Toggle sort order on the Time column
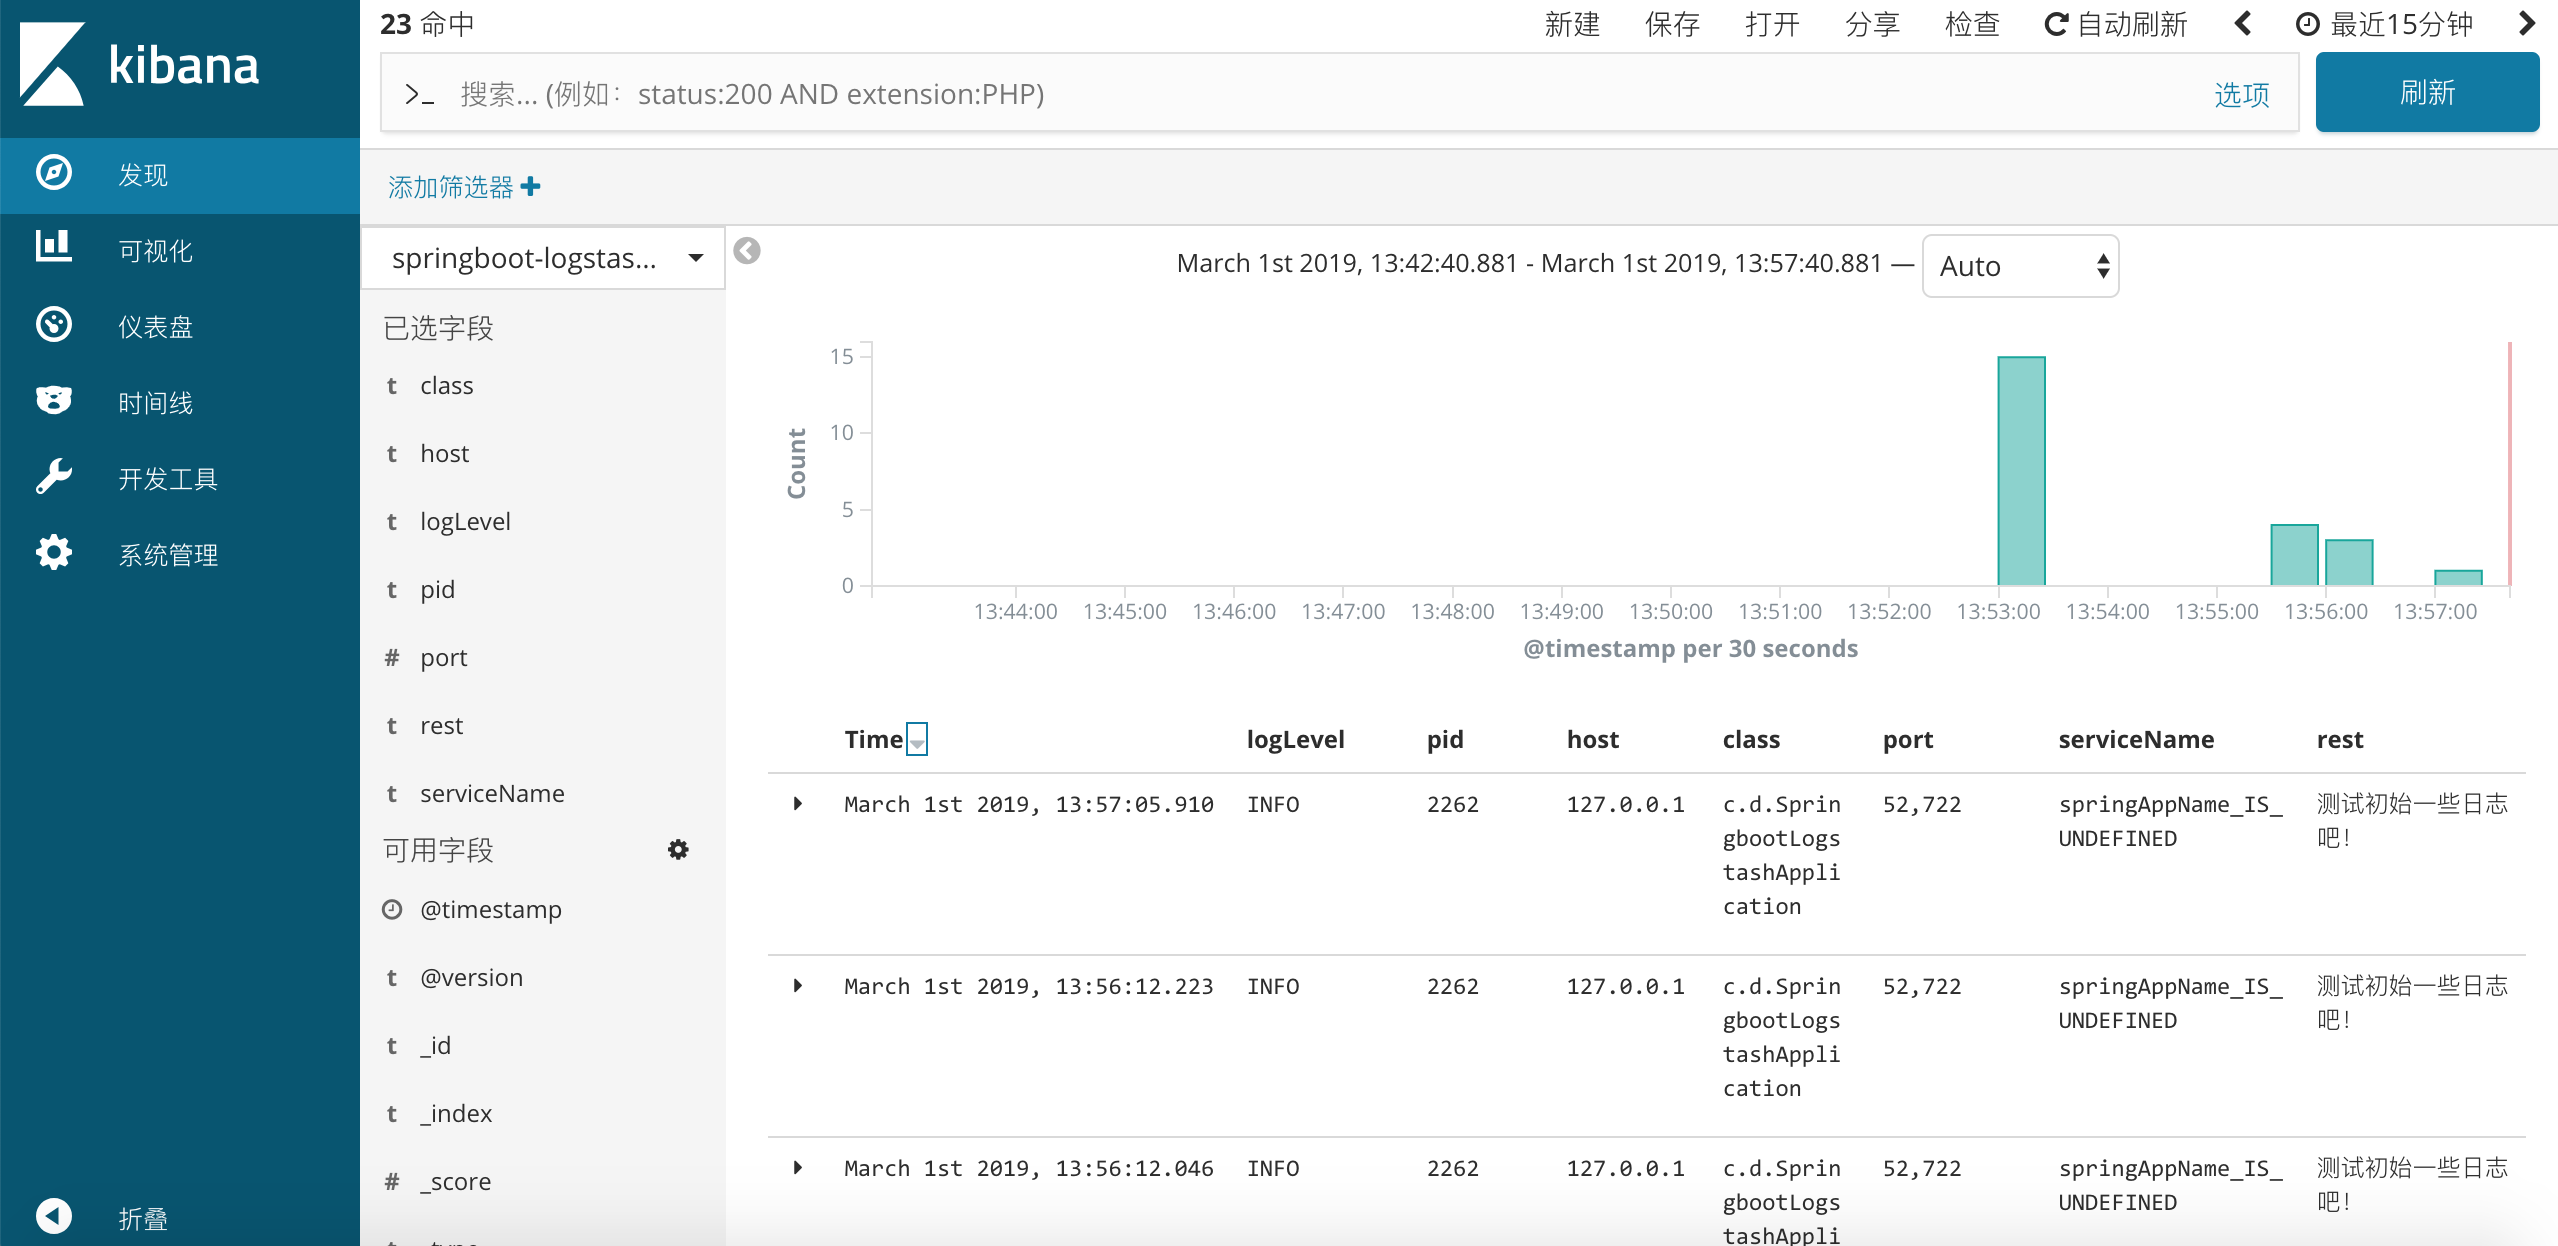This screenshot has height=1246, width=2558. 916,740
